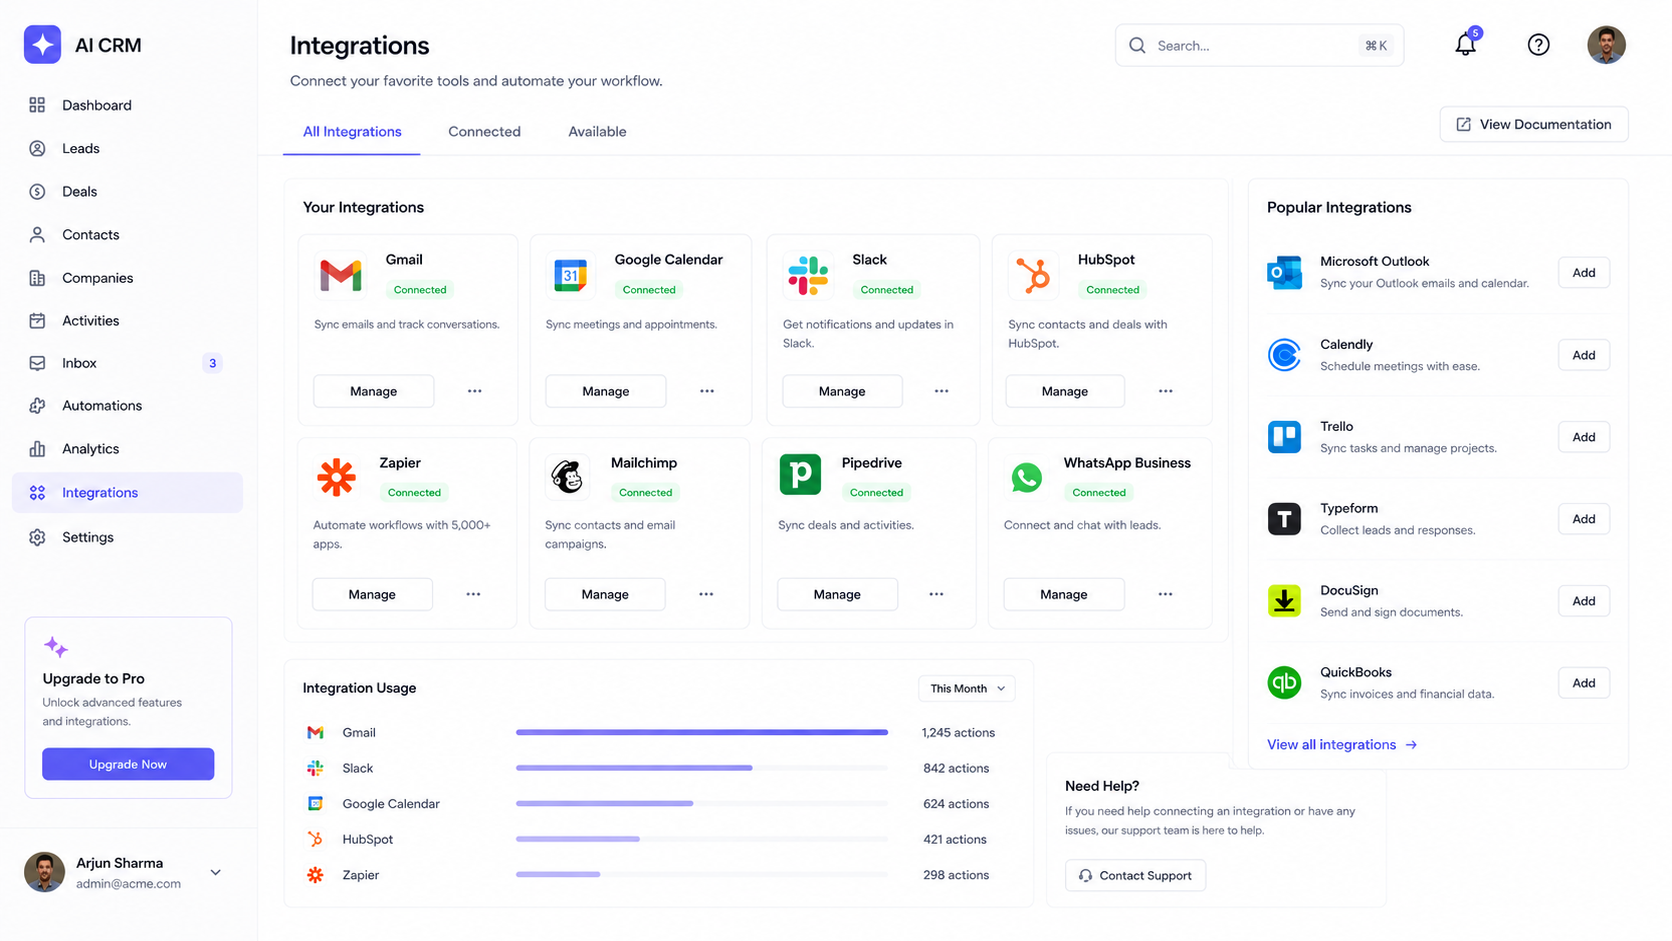
Task: Manage the Slack integration
Action: click(842, 391)
